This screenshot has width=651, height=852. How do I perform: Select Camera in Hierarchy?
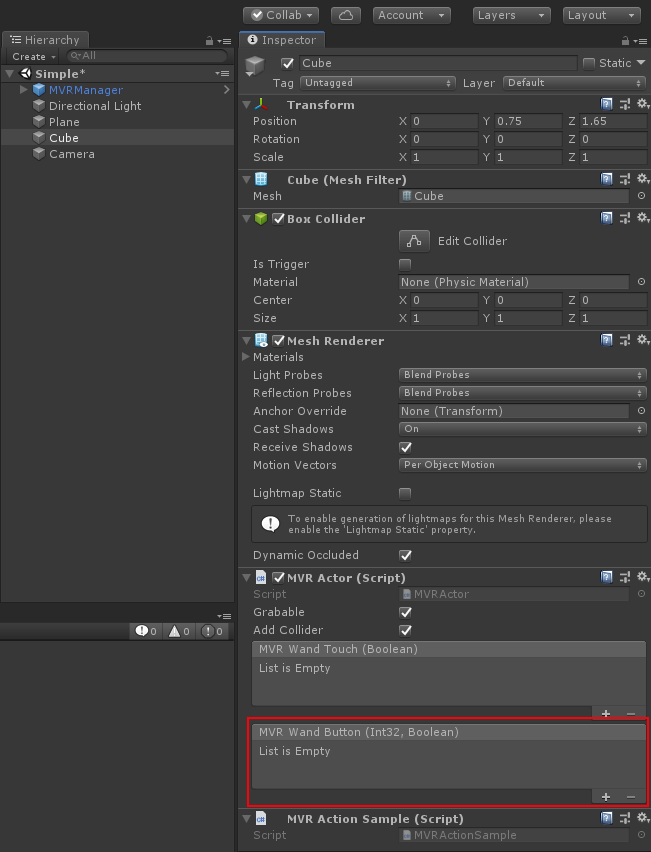click(x=72, y=154)
